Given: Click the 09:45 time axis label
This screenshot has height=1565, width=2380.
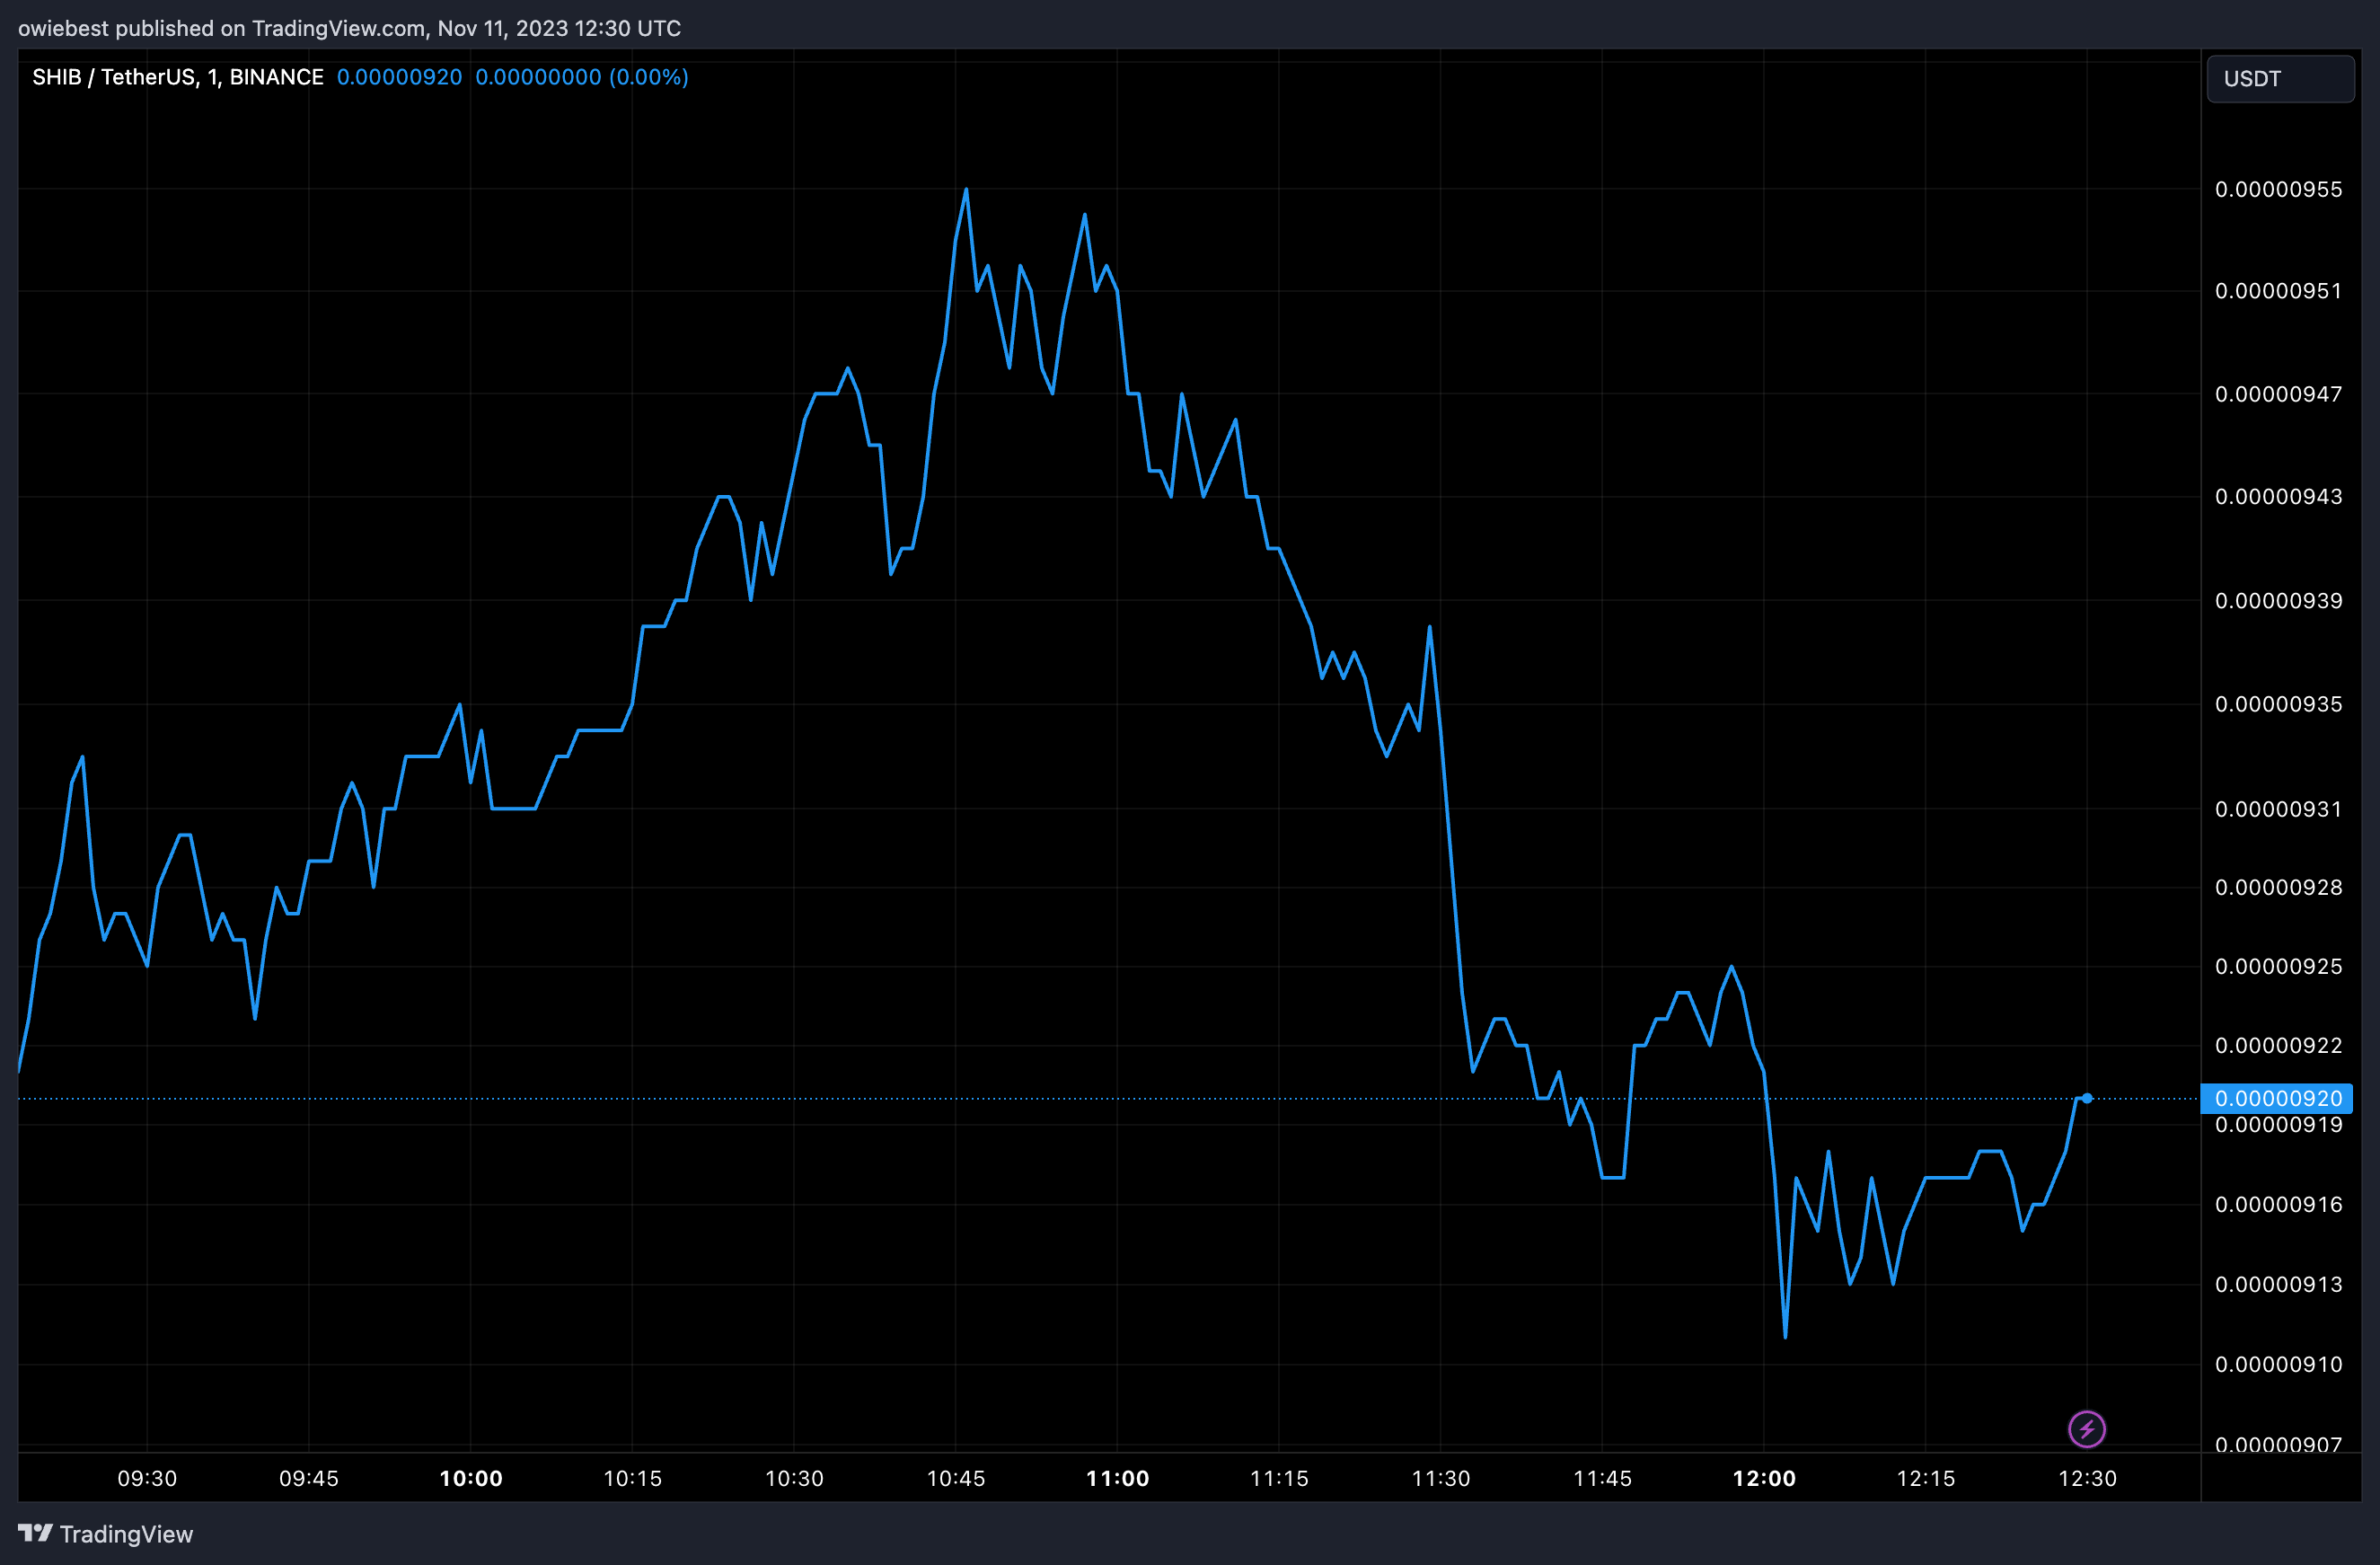Looking at the screenshot, I should pos(309,1478).
